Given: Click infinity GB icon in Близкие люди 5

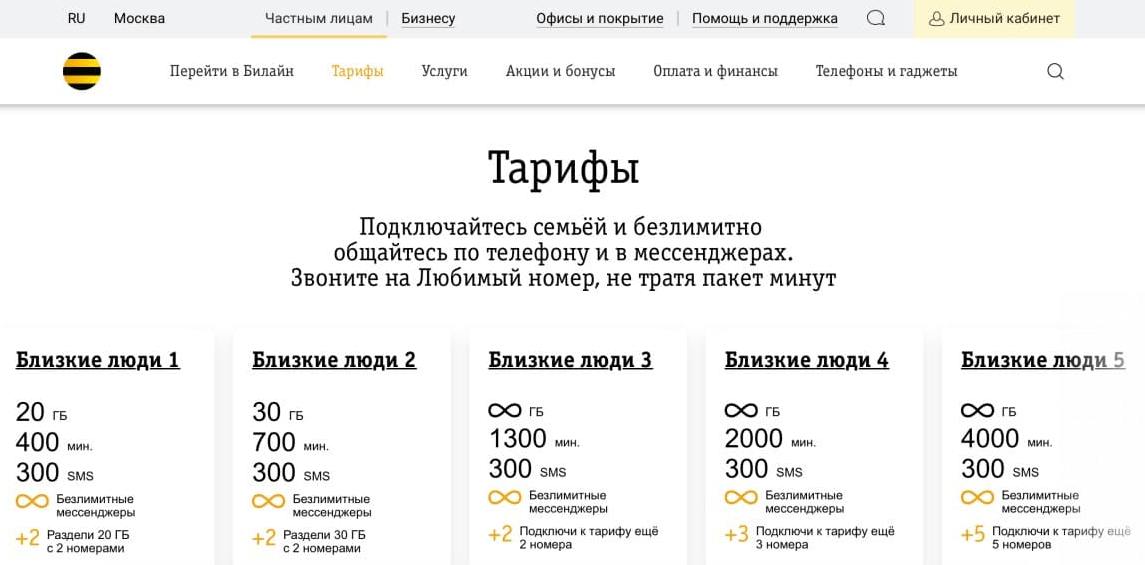Looking at the screenshot, I should coord(977,411).
